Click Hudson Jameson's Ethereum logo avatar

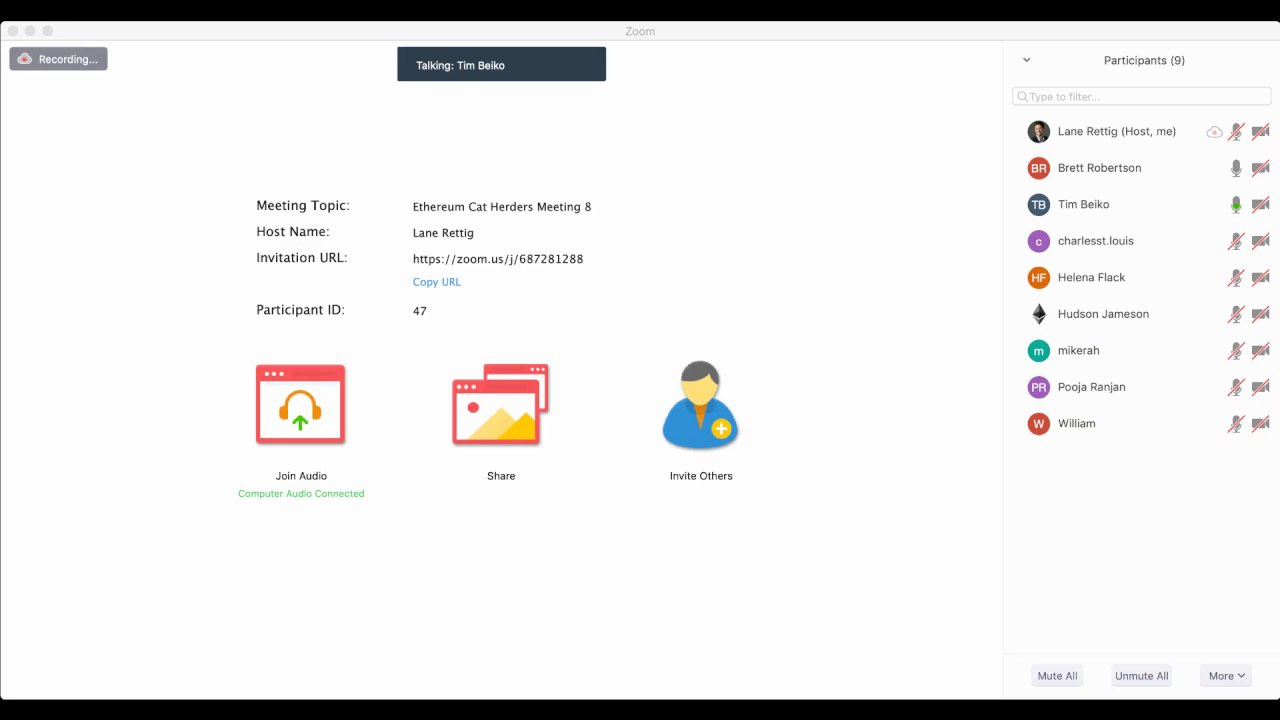[x=1039, y=314]
